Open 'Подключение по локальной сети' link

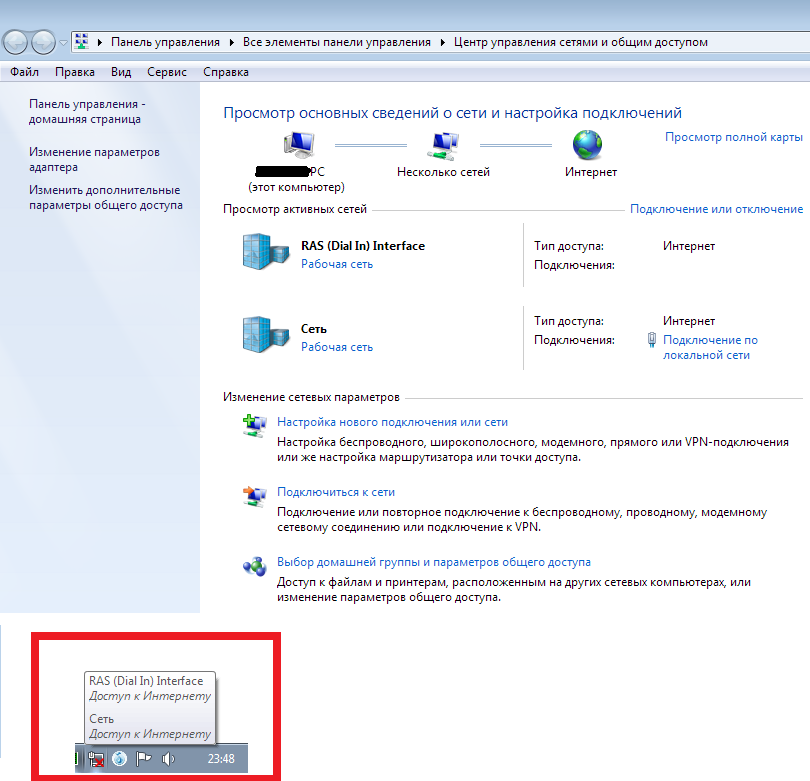point(710,347)
